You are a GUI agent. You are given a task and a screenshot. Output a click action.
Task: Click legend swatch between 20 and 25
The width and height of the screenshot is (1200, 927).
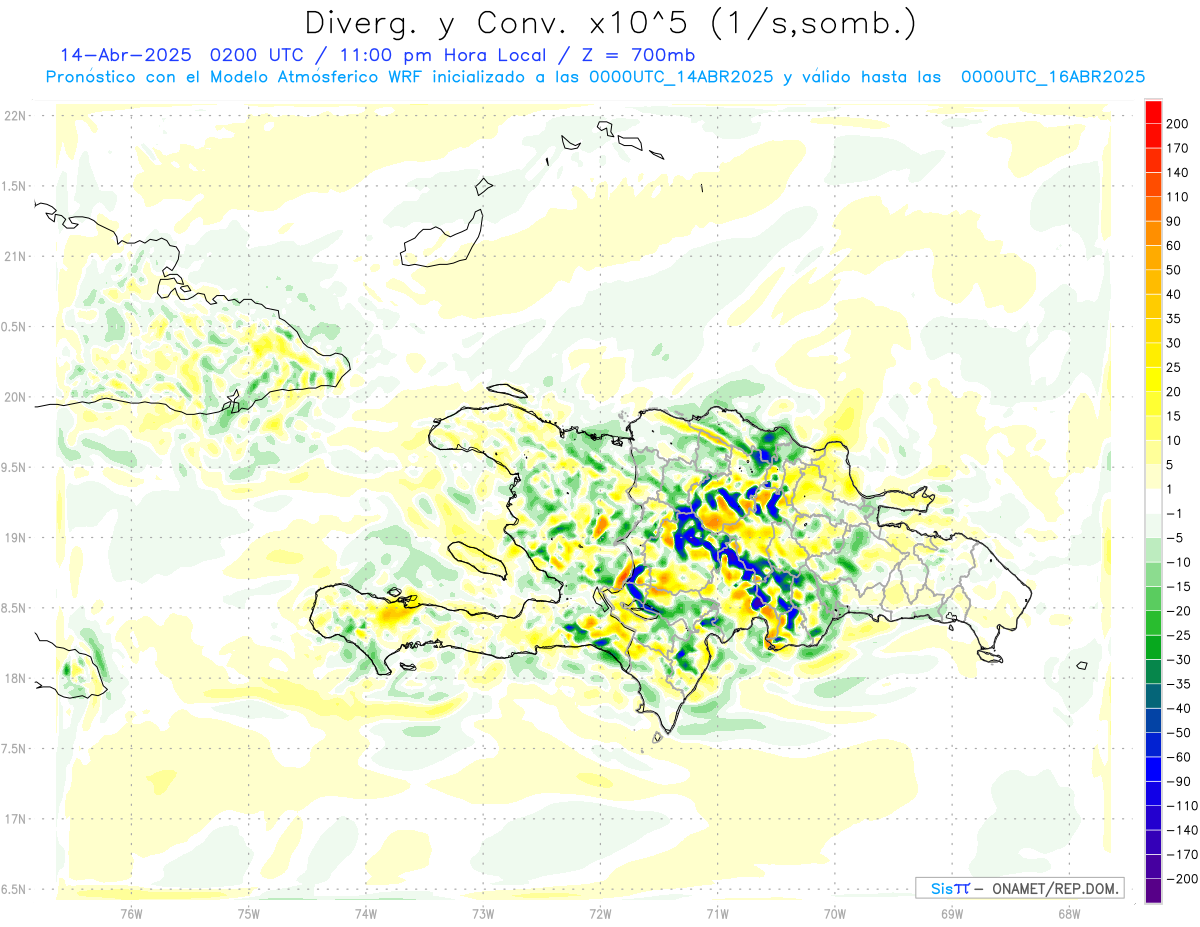[1154, 380]
